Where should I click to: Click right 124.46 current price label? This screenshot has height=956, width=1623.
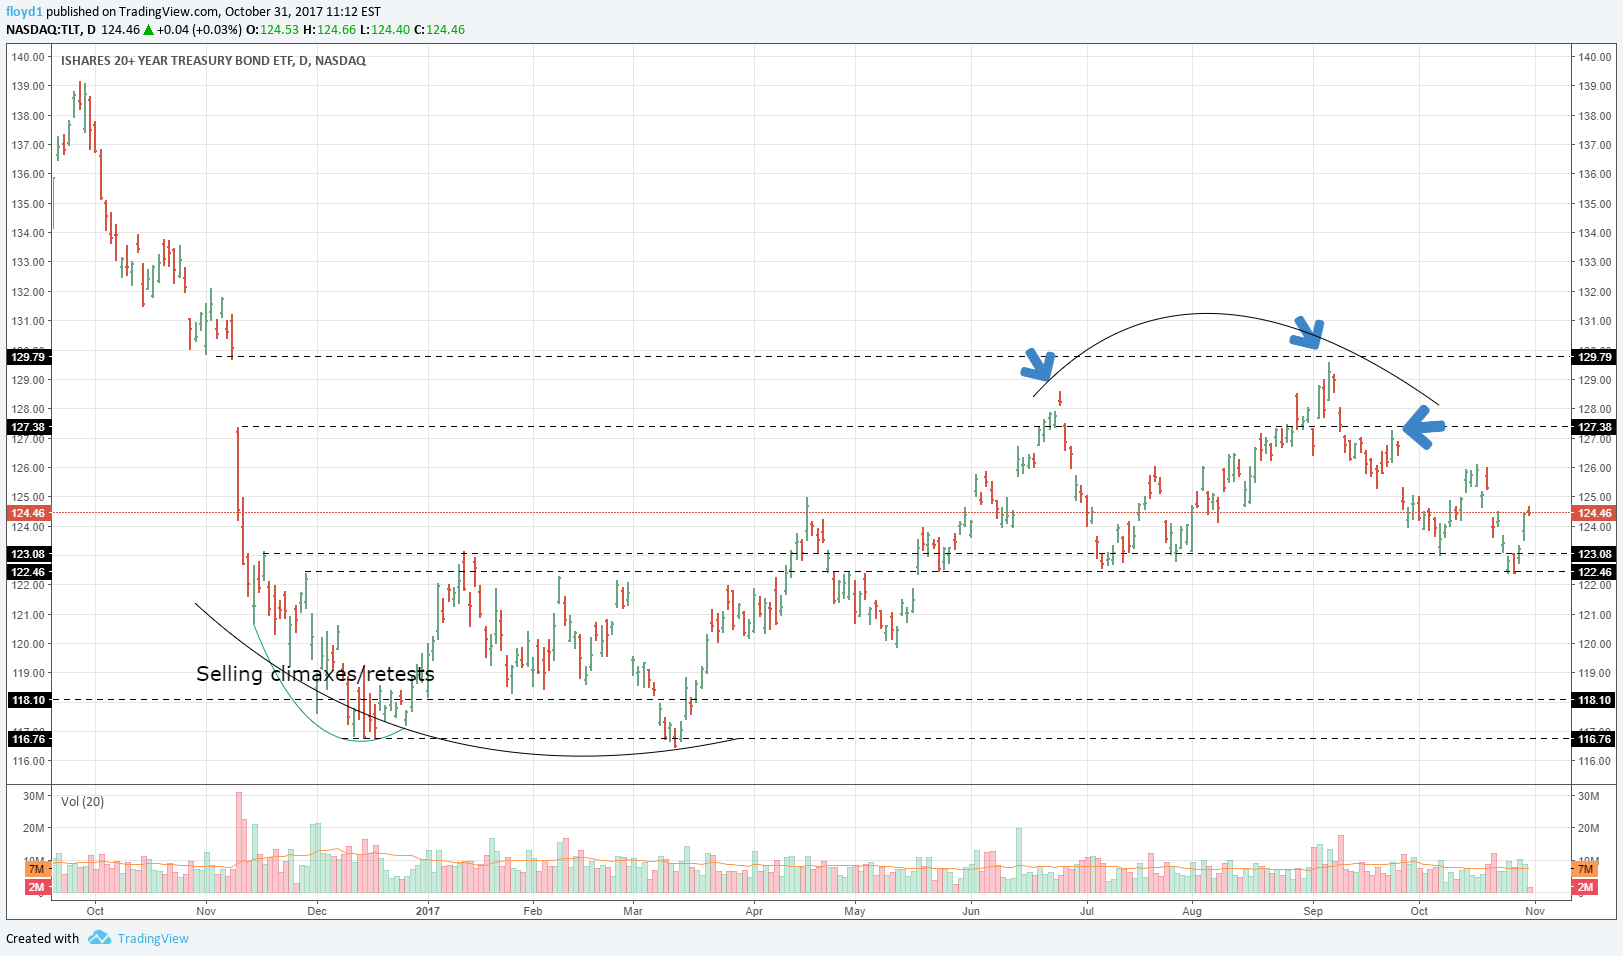(x=1594, y=513)
